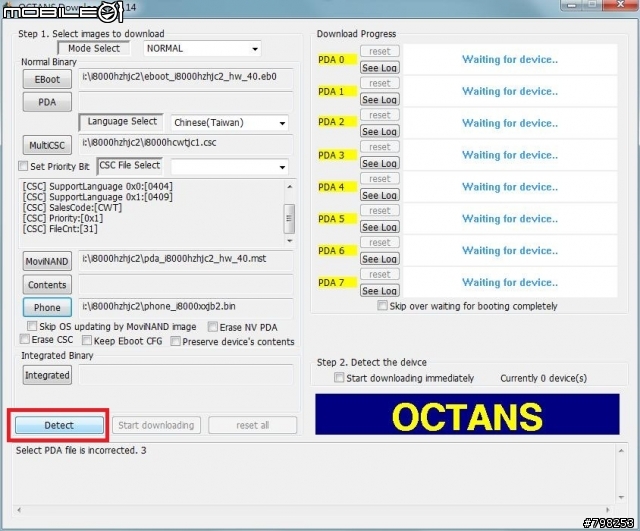
Task: Click See Log for PDA 2
Action: coord(380,131)
